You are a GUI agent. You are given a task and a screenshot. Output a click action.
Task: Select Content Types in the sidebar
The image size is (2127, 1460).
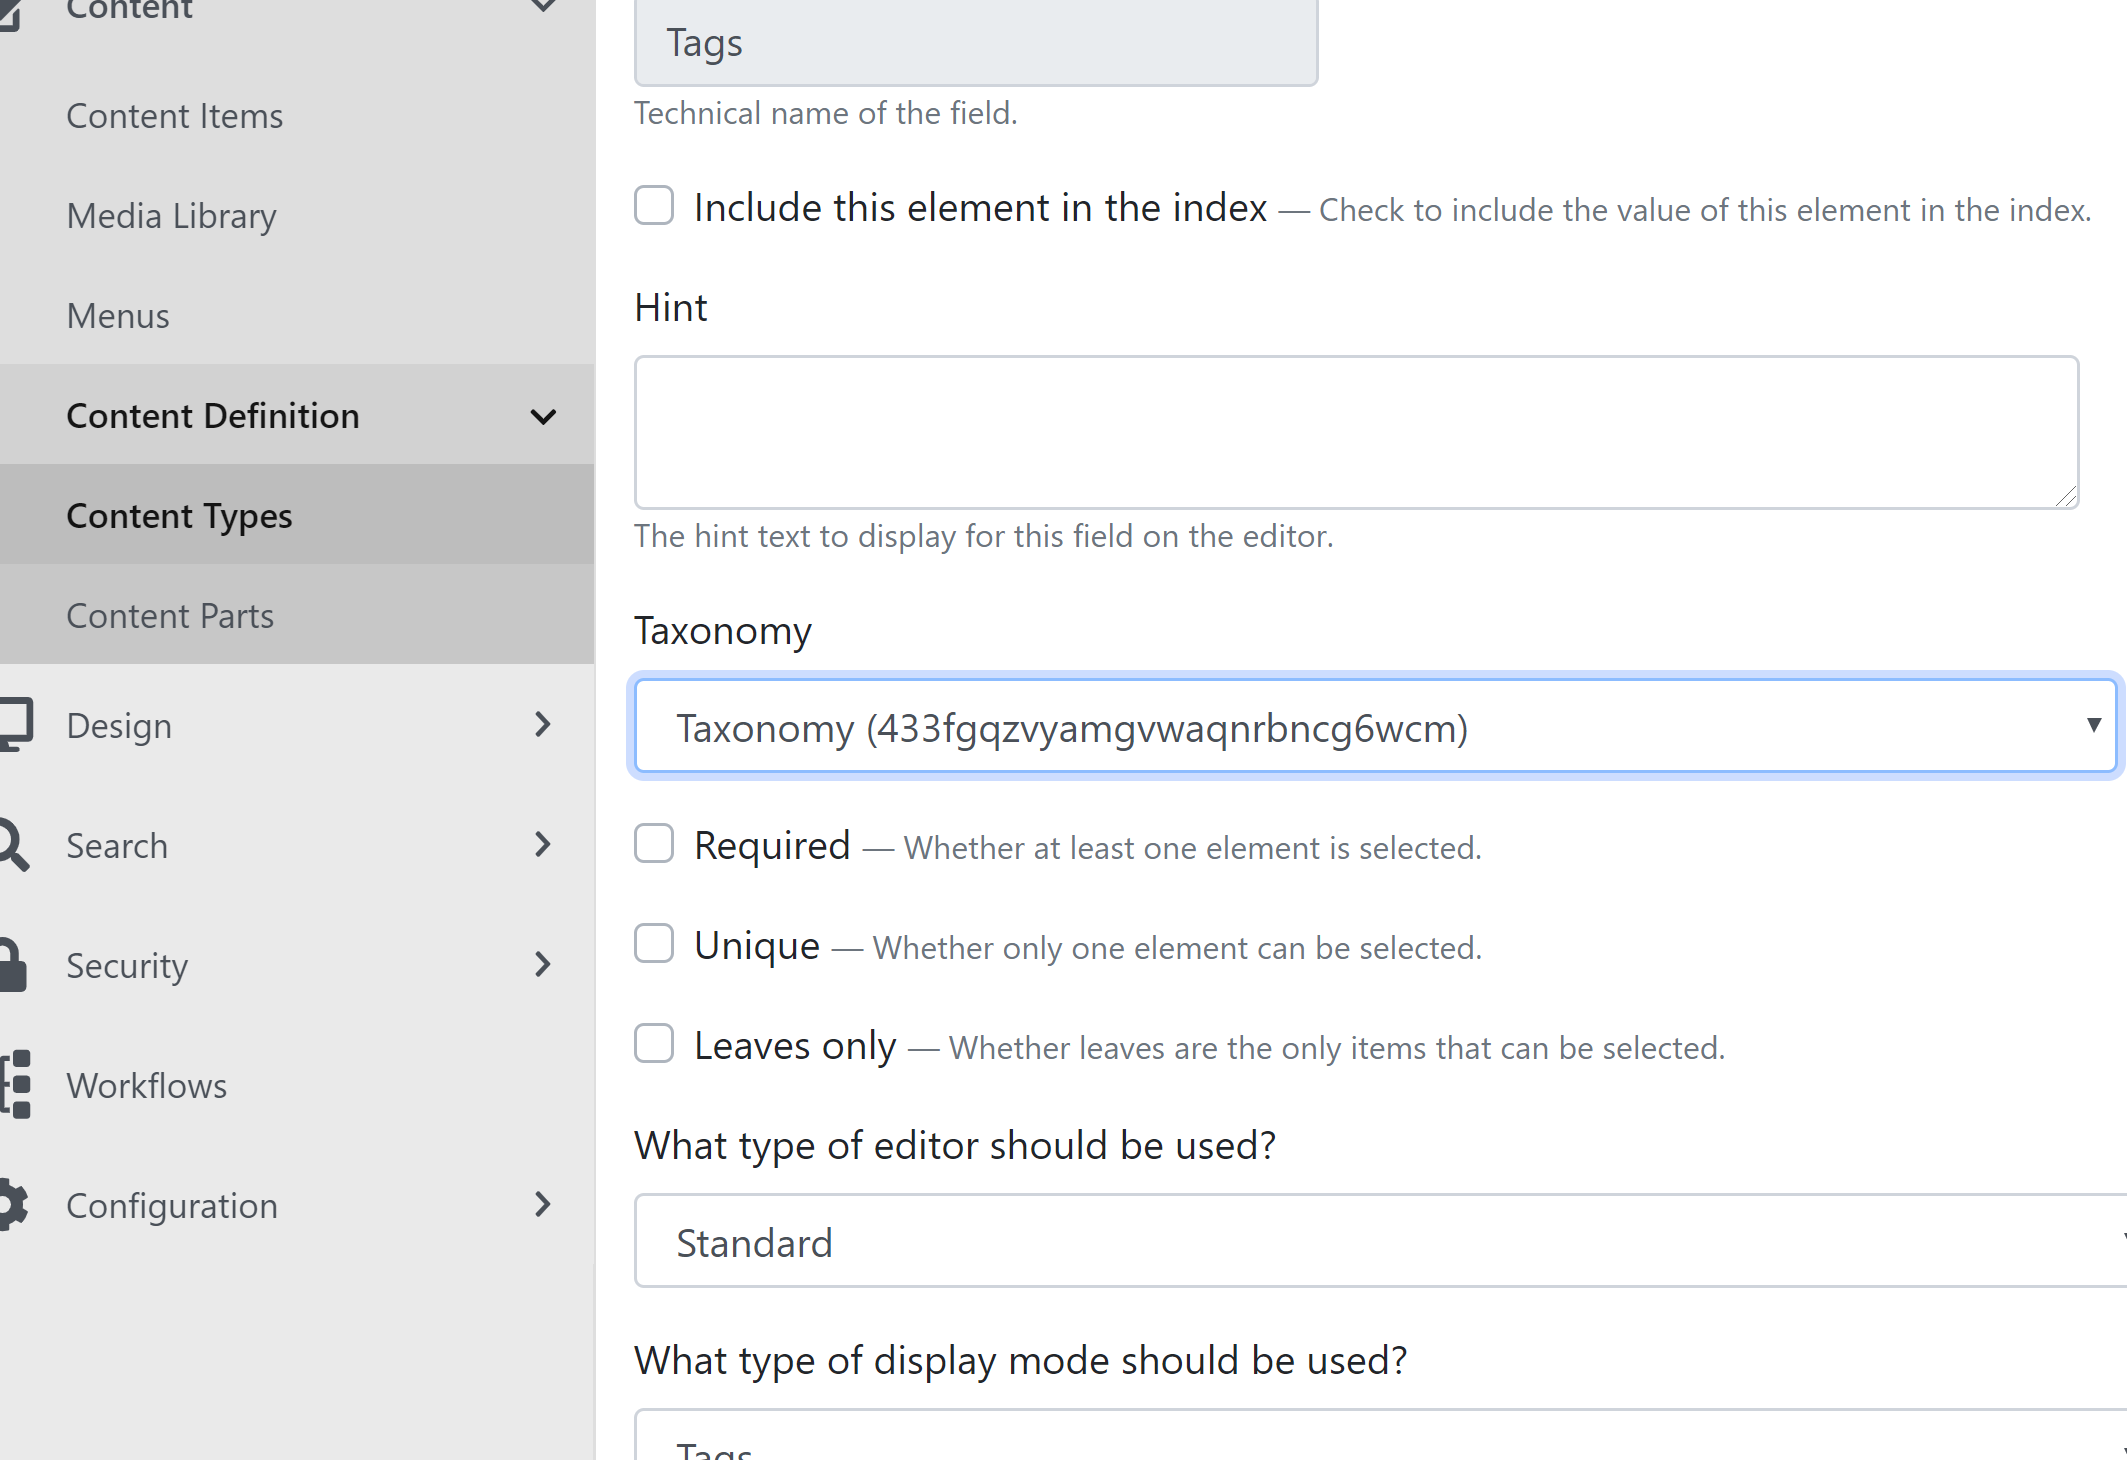(x=179, y=515)
